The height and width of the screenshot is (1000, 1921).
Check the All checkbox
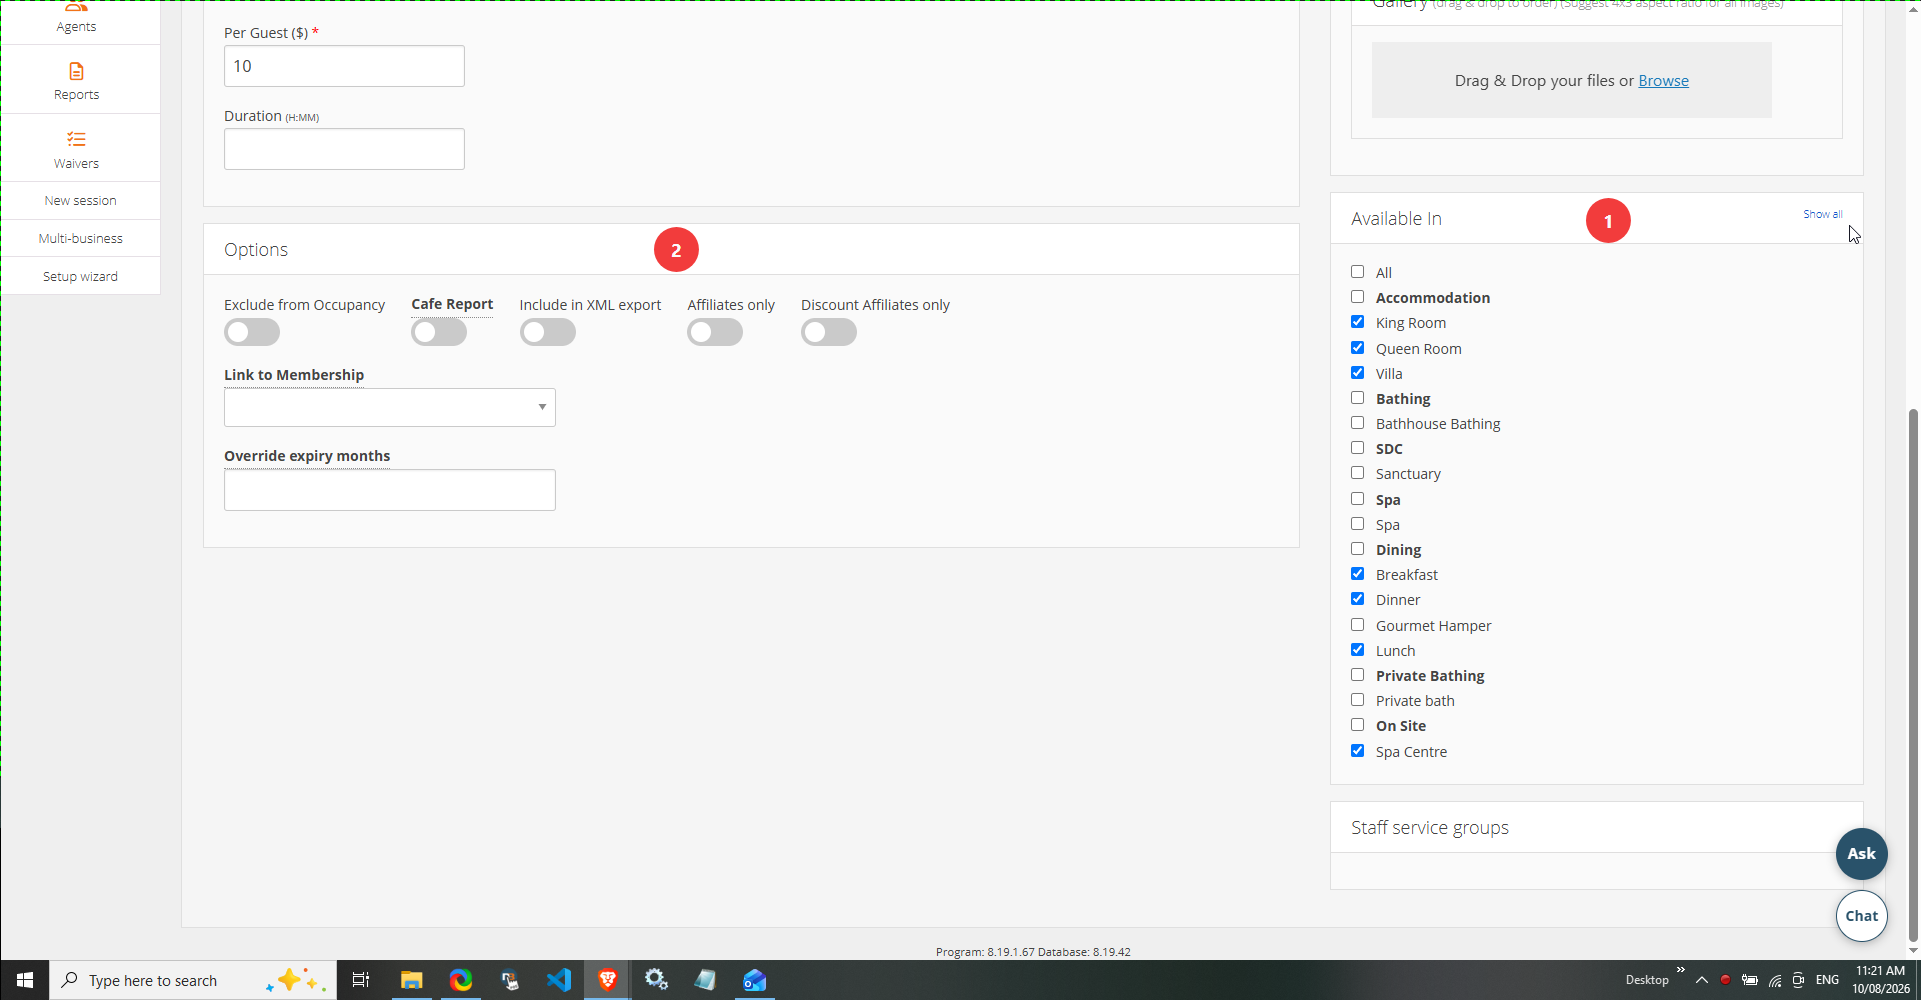tap(1357, 272)
